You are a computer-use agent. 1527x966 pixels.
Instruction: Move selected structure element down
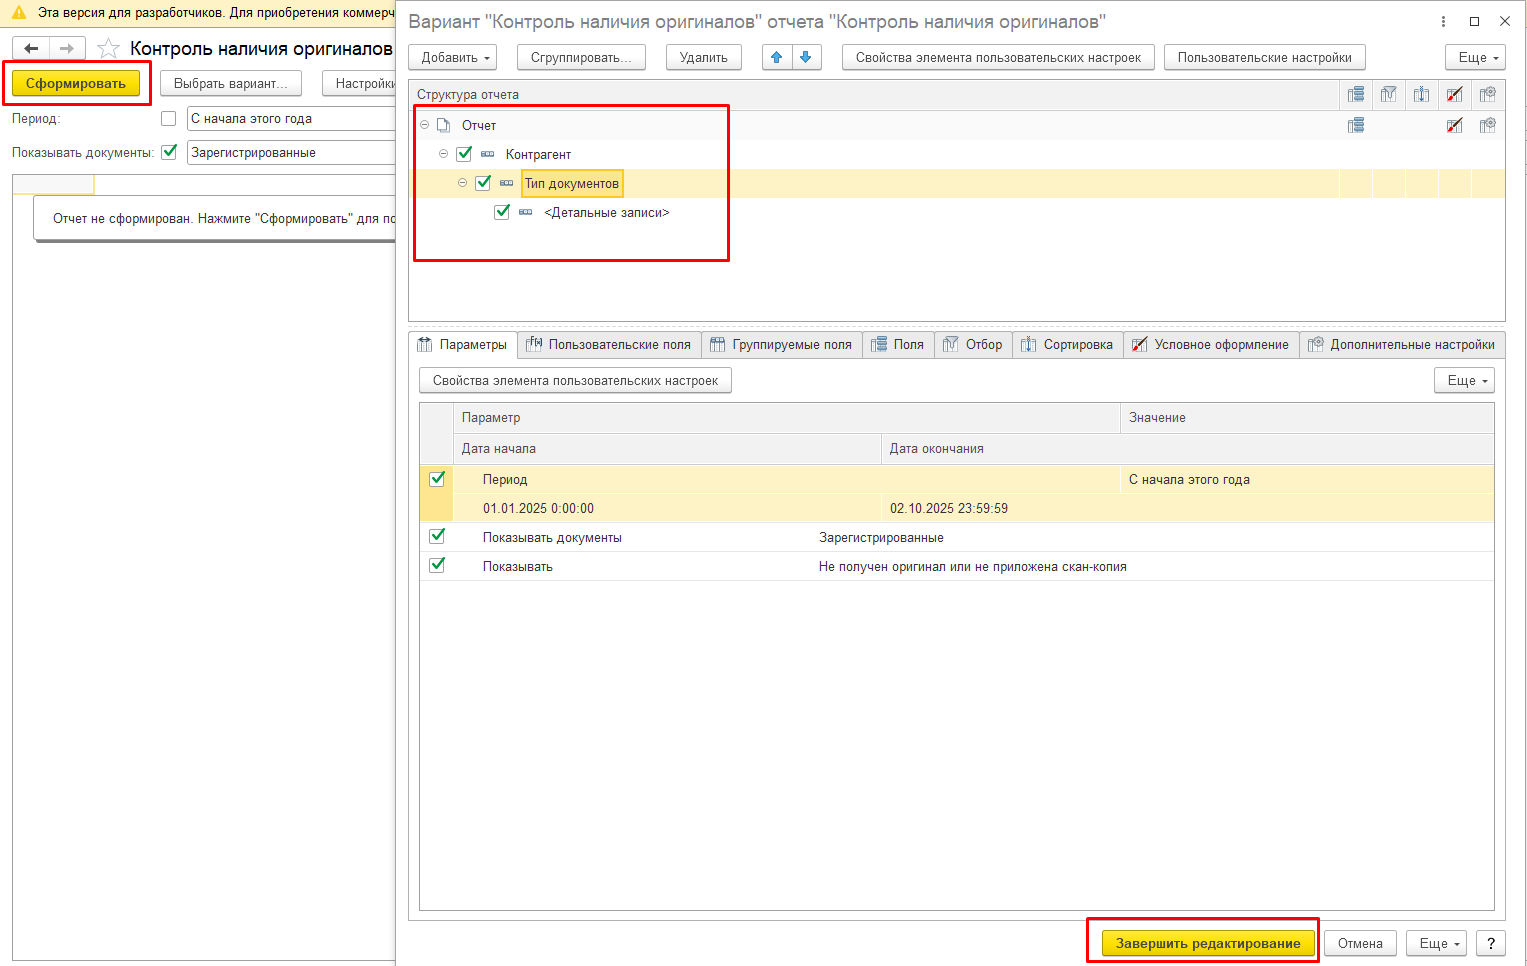[x=806, y=57]
